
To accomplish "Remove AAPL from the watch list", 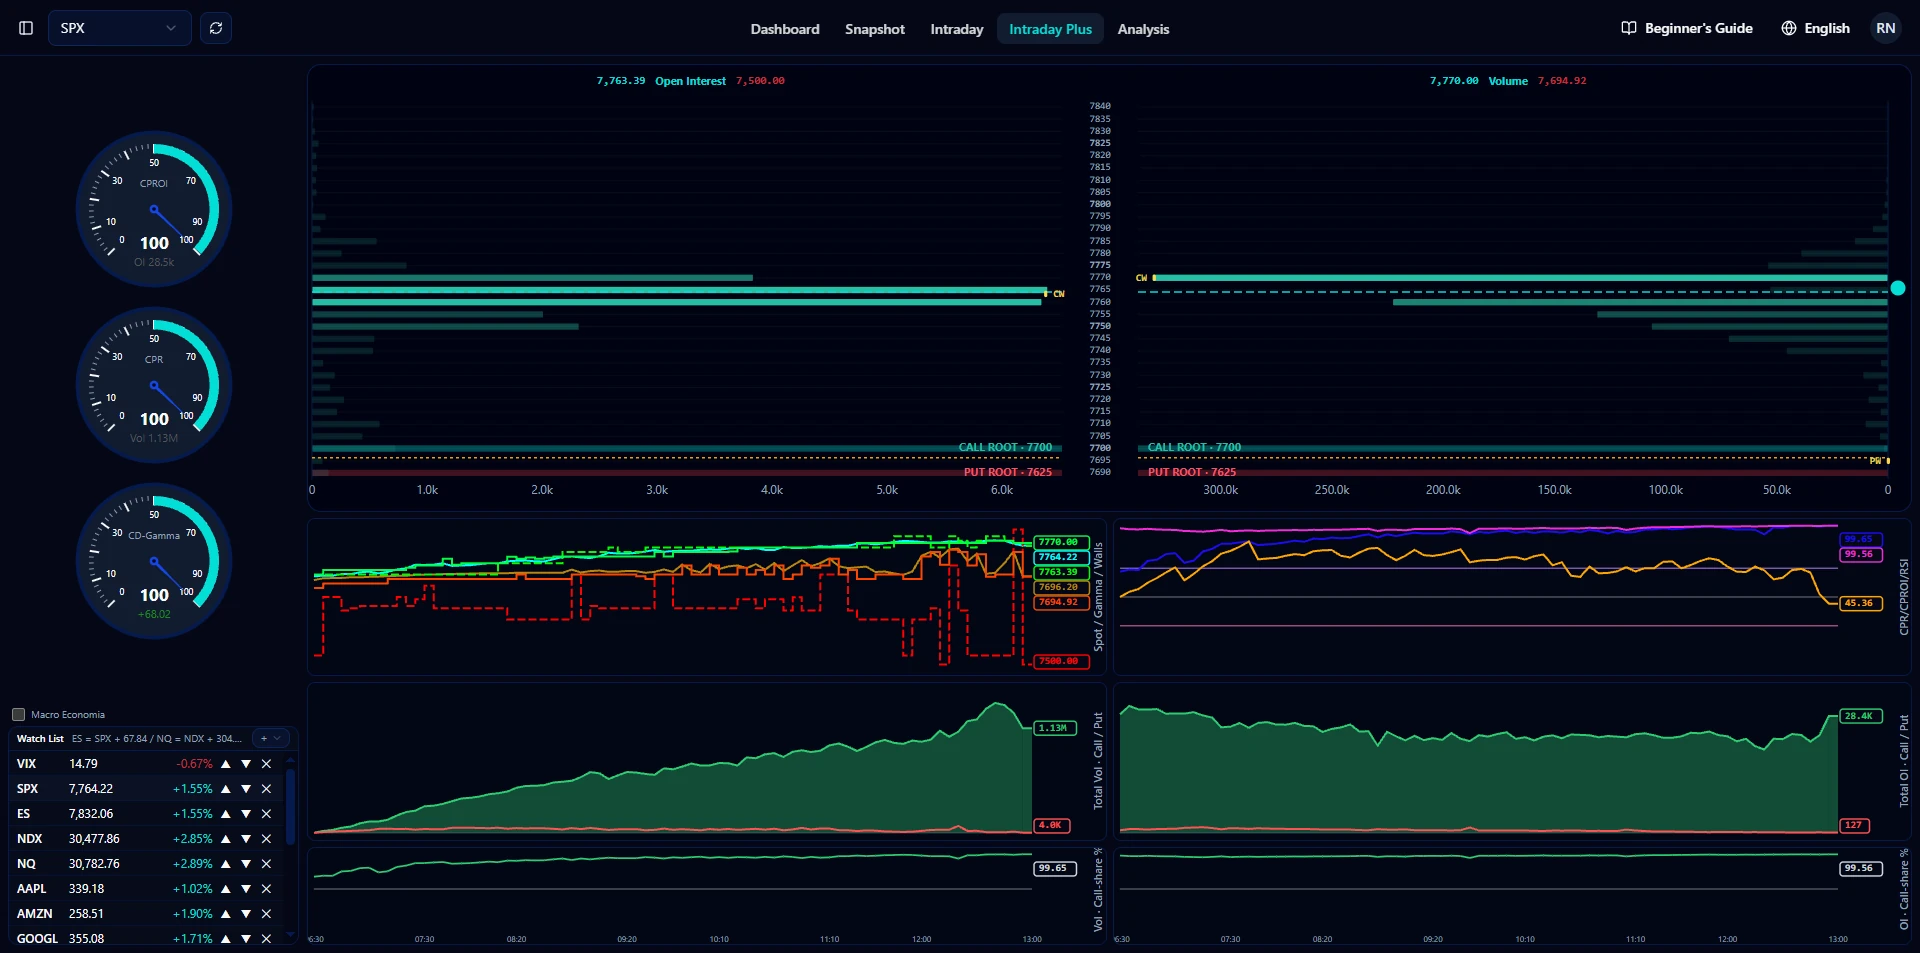I will click(x=266, y=889).
